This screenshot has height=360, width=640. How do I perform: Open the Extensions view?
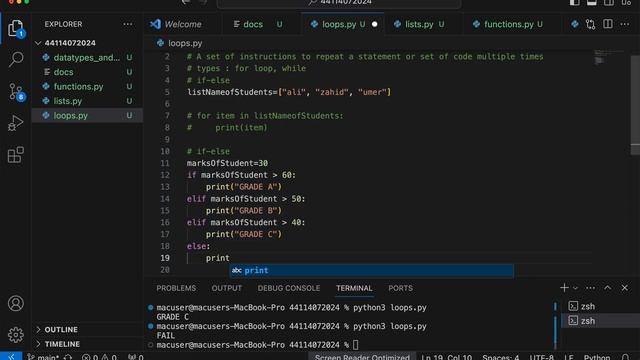pyautogui.click(x=16, y=155)
